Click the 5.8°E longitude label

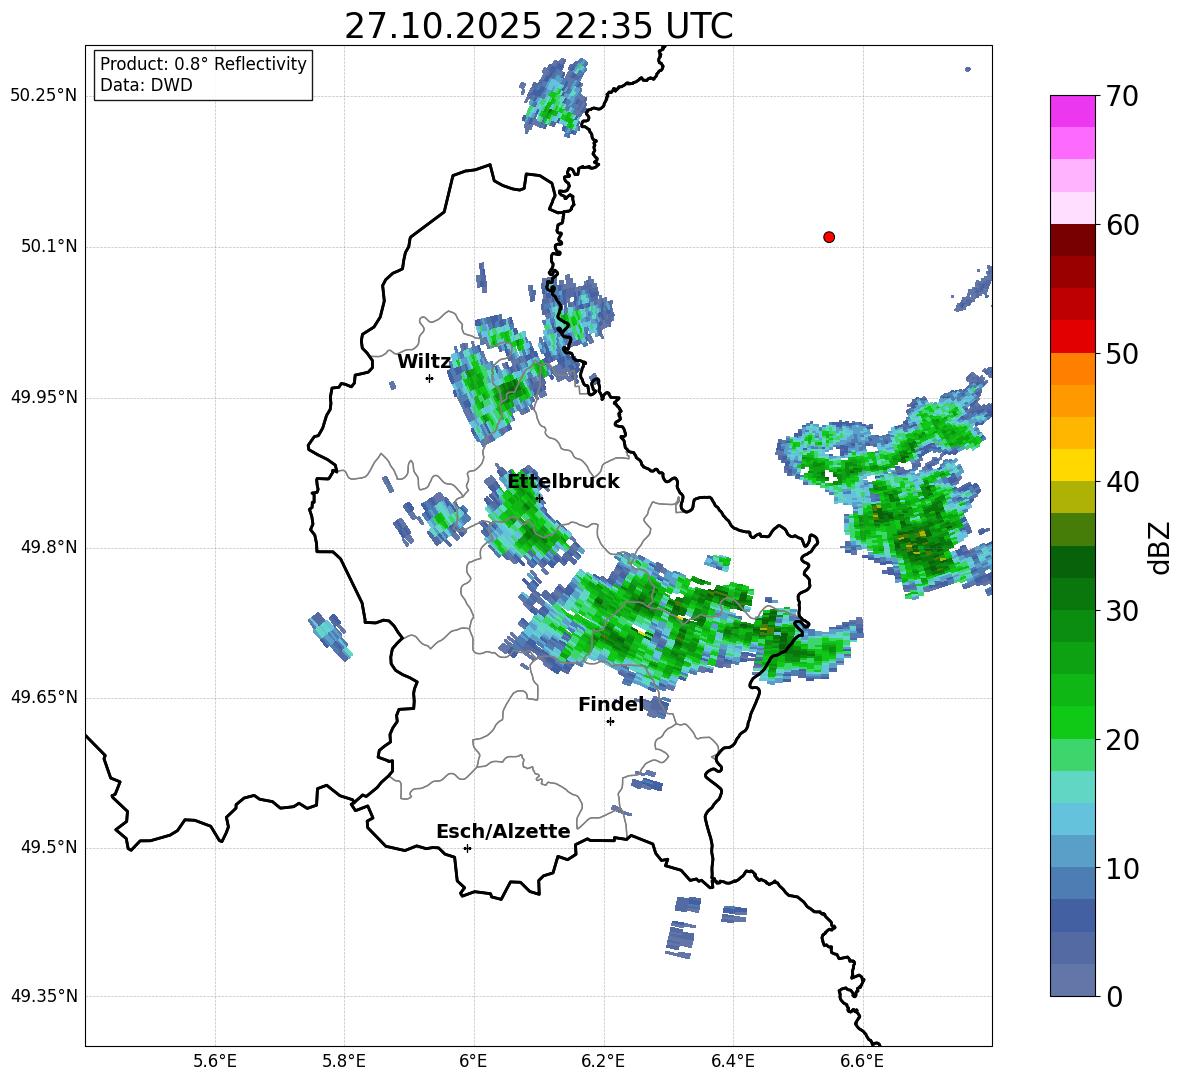(344, 1061)
